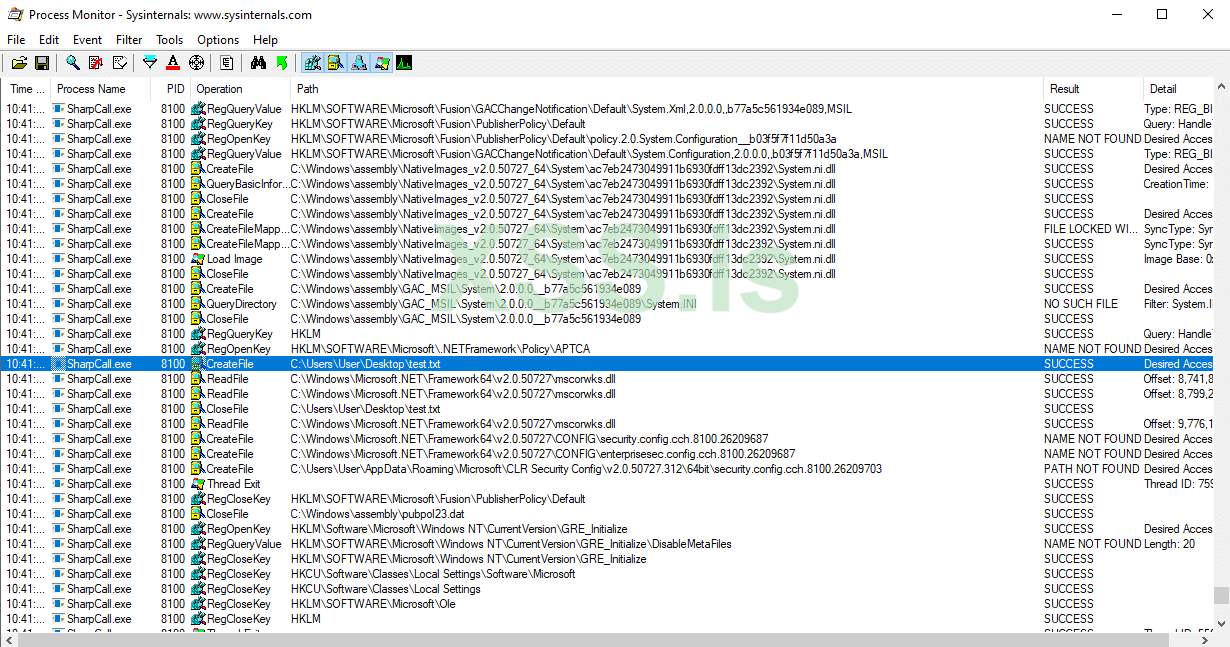The image size is (1230, 647).
Task: Click the Find binoculars icon
Action: point(258,63)
